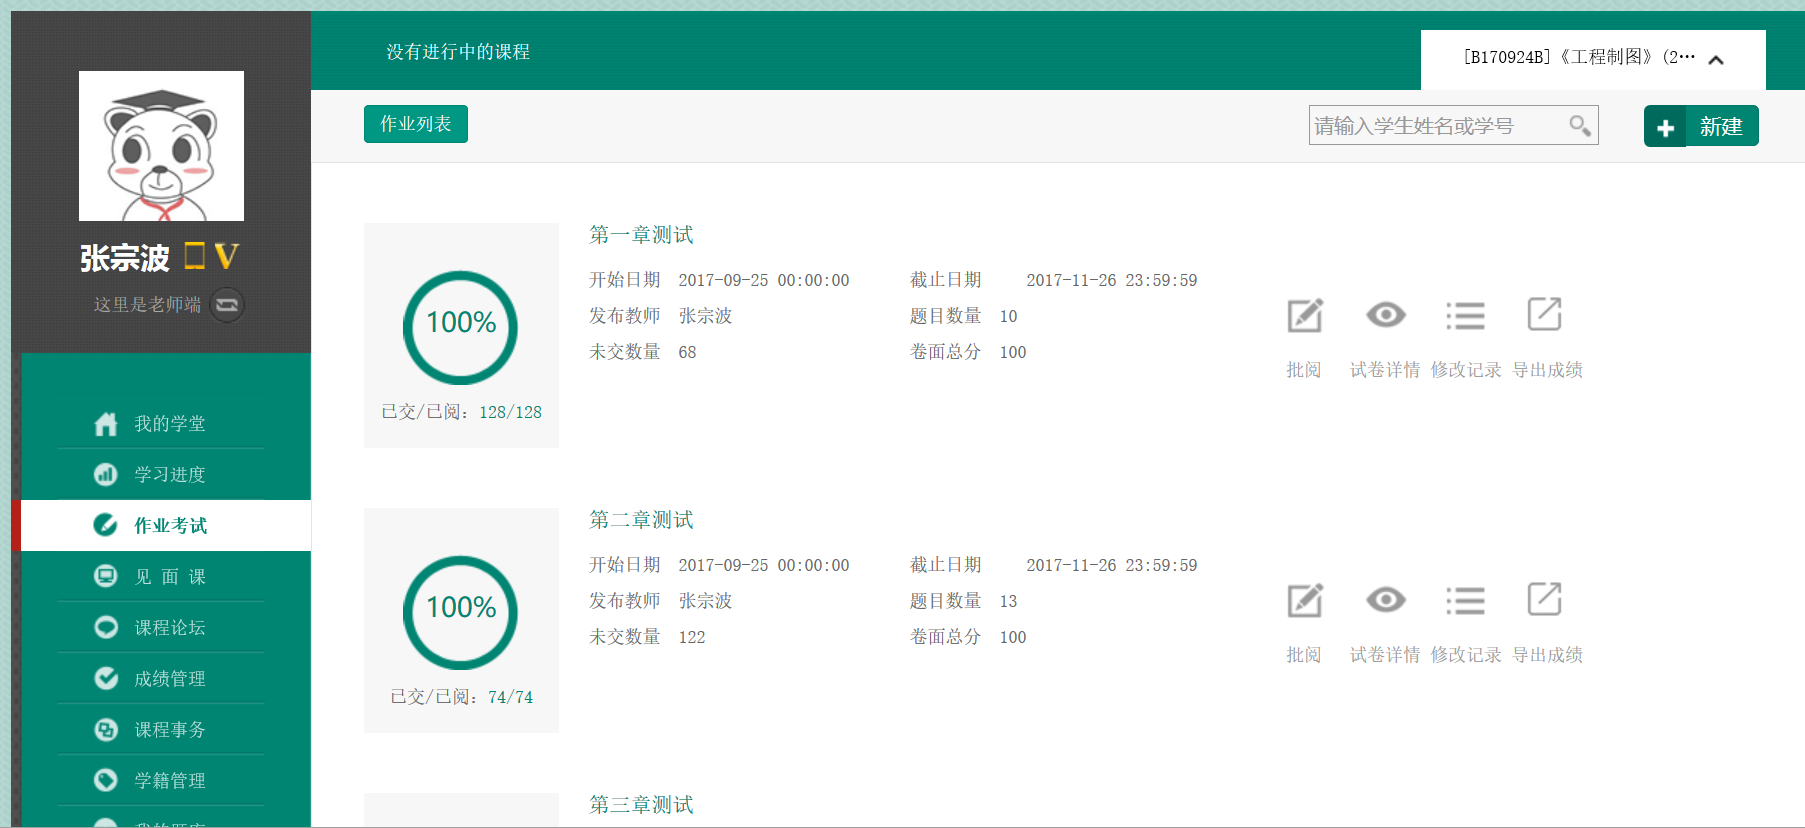Click 已交/已阅: 74/74 text

click(461, 697)
